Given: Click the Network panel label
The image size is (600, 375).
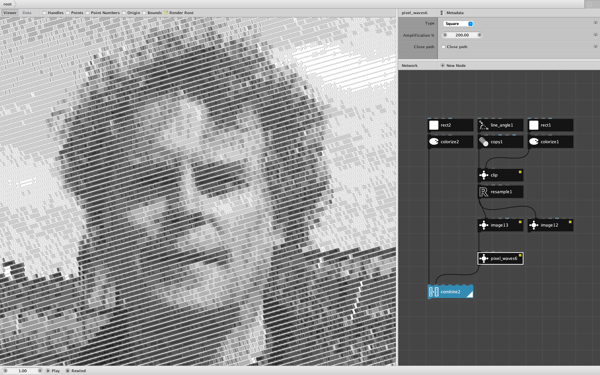Looking at the screenshot, I should [409, 65].
